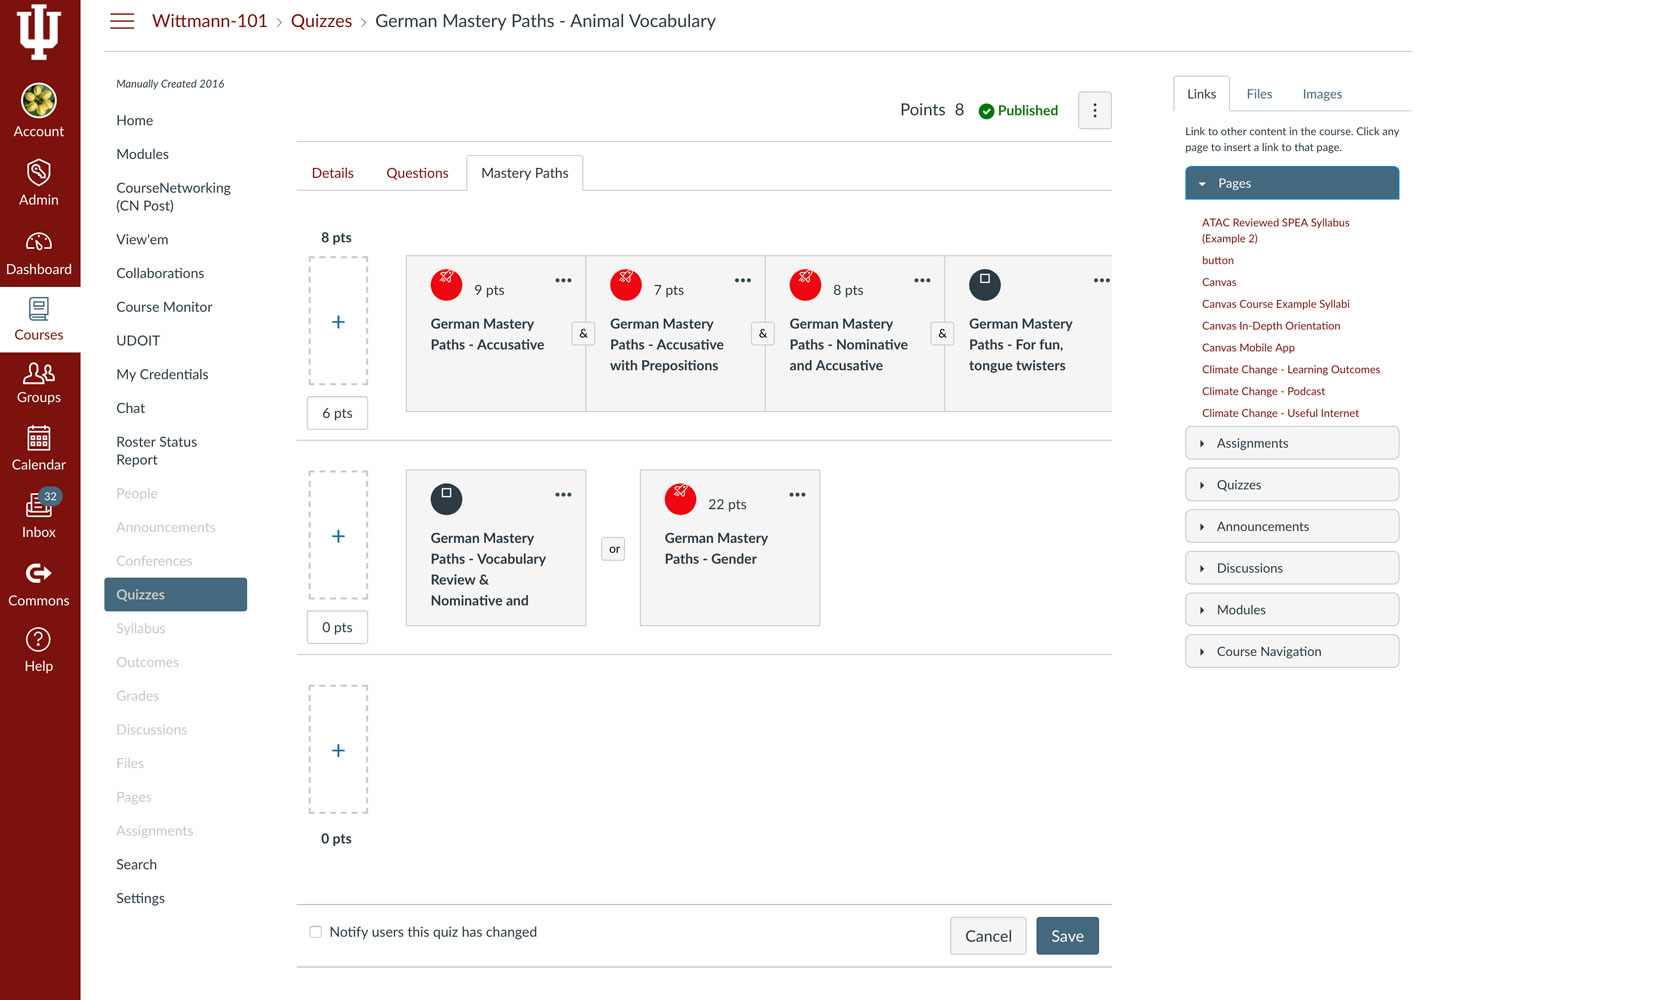Screen dimensions: 1670x1000
Task: Expand the Discussions link section
Action: point(1292,568)
